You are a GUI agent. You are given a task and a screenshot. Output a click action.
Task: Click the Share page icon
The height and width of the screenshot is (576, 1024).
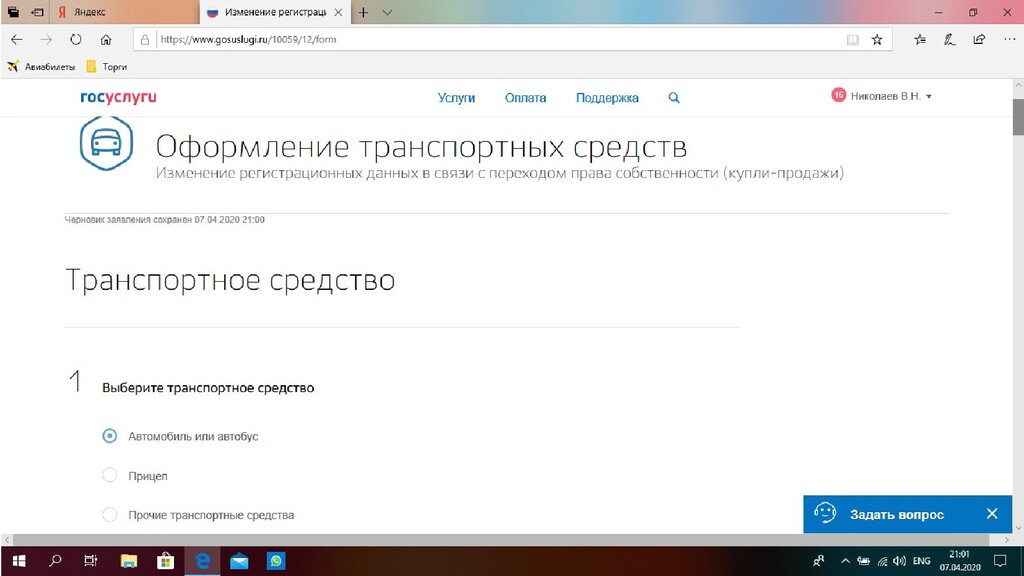tap(979, 40)
